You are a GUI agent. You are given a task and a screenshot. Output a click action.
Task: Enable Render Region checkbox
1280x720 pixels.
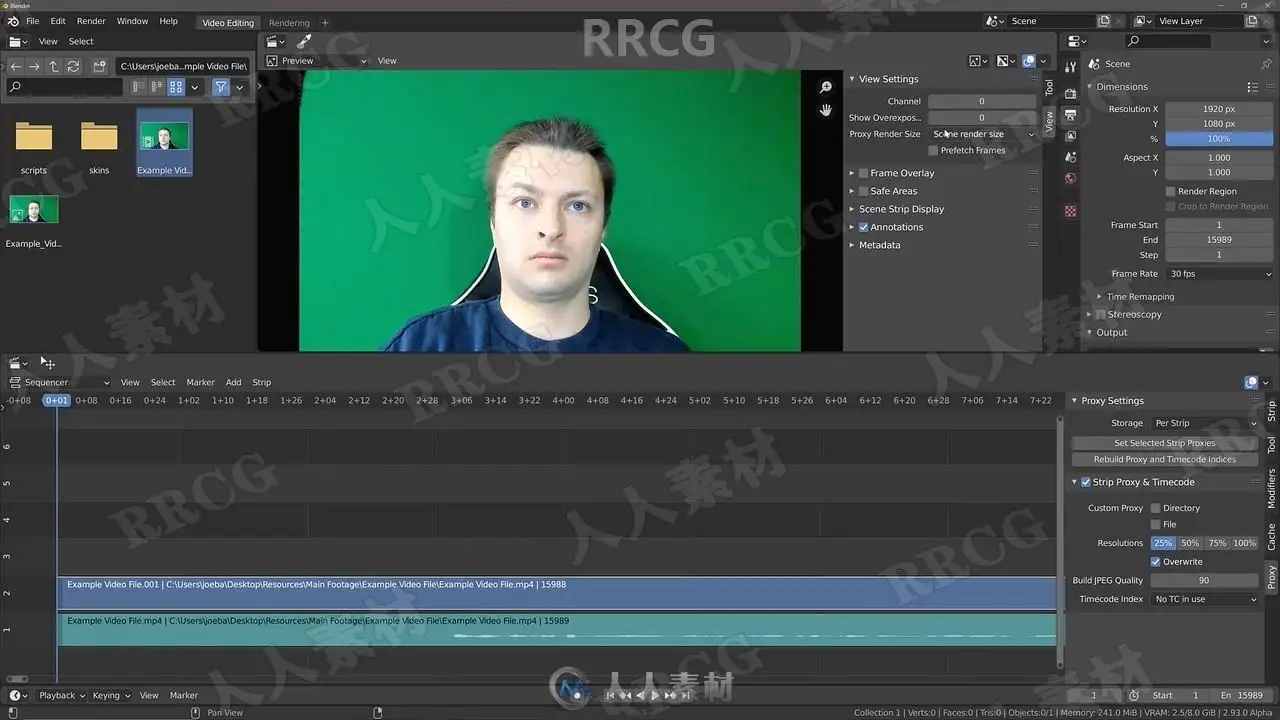(1170, 191)
